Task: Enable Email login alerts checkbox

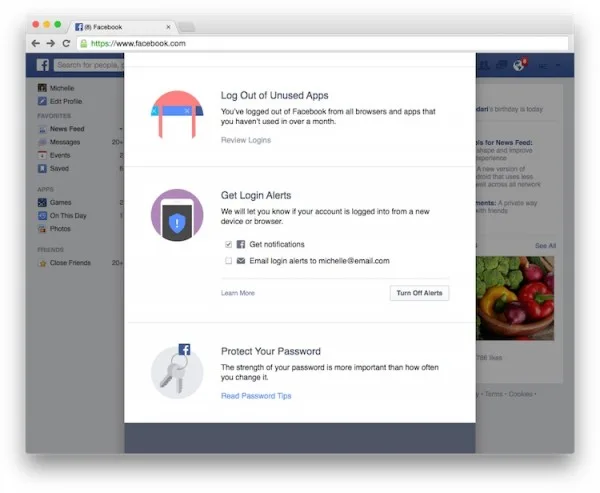Action: tap(228, 261)
